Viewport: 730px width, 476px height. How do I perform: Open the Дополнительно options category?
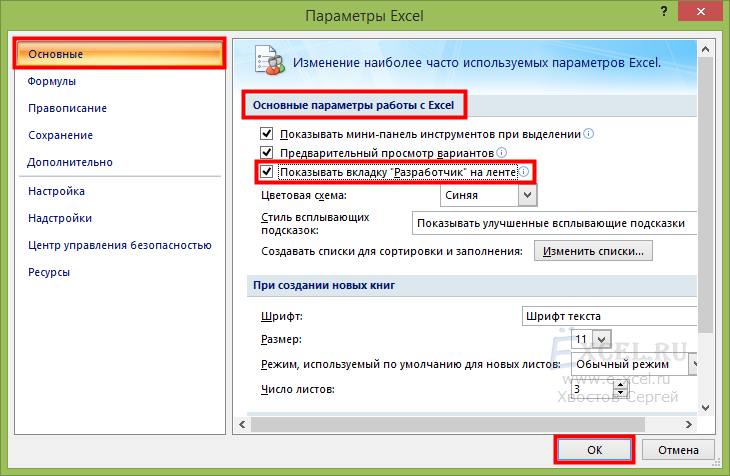pos(70,162)
